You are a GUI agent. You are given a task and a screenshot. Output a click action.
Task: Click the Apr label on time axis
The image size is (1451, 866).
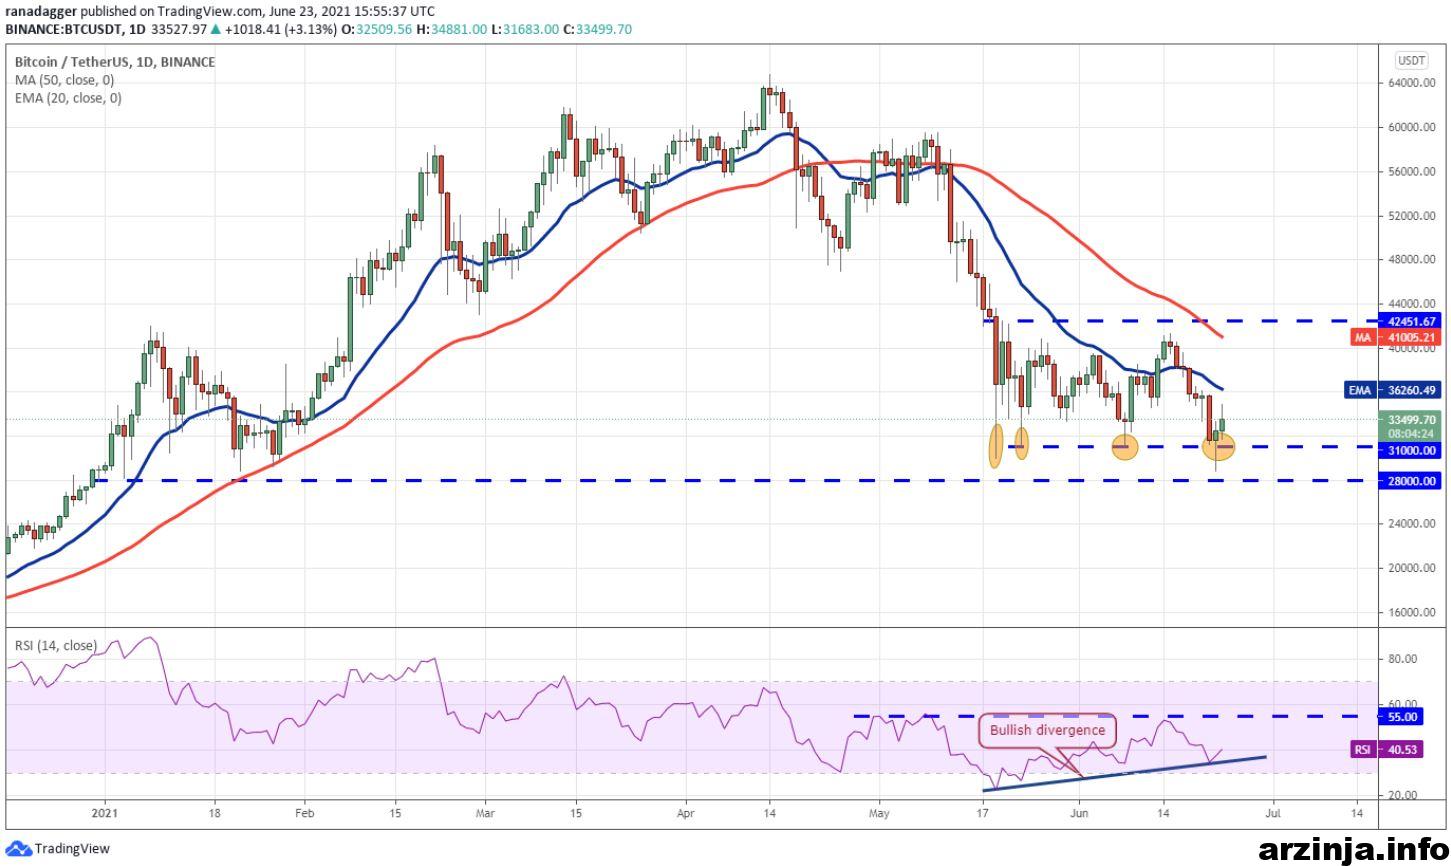tap(685, 815)
